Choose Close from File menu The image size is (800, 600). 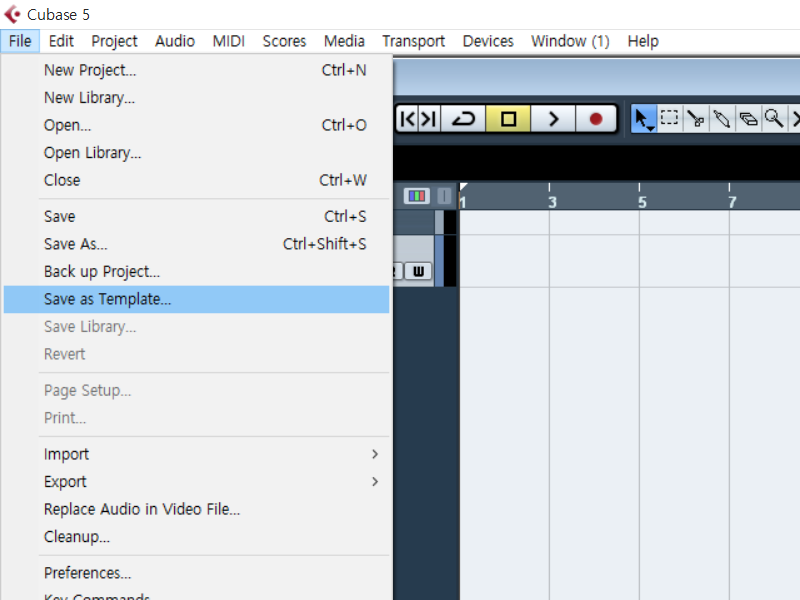196,180
